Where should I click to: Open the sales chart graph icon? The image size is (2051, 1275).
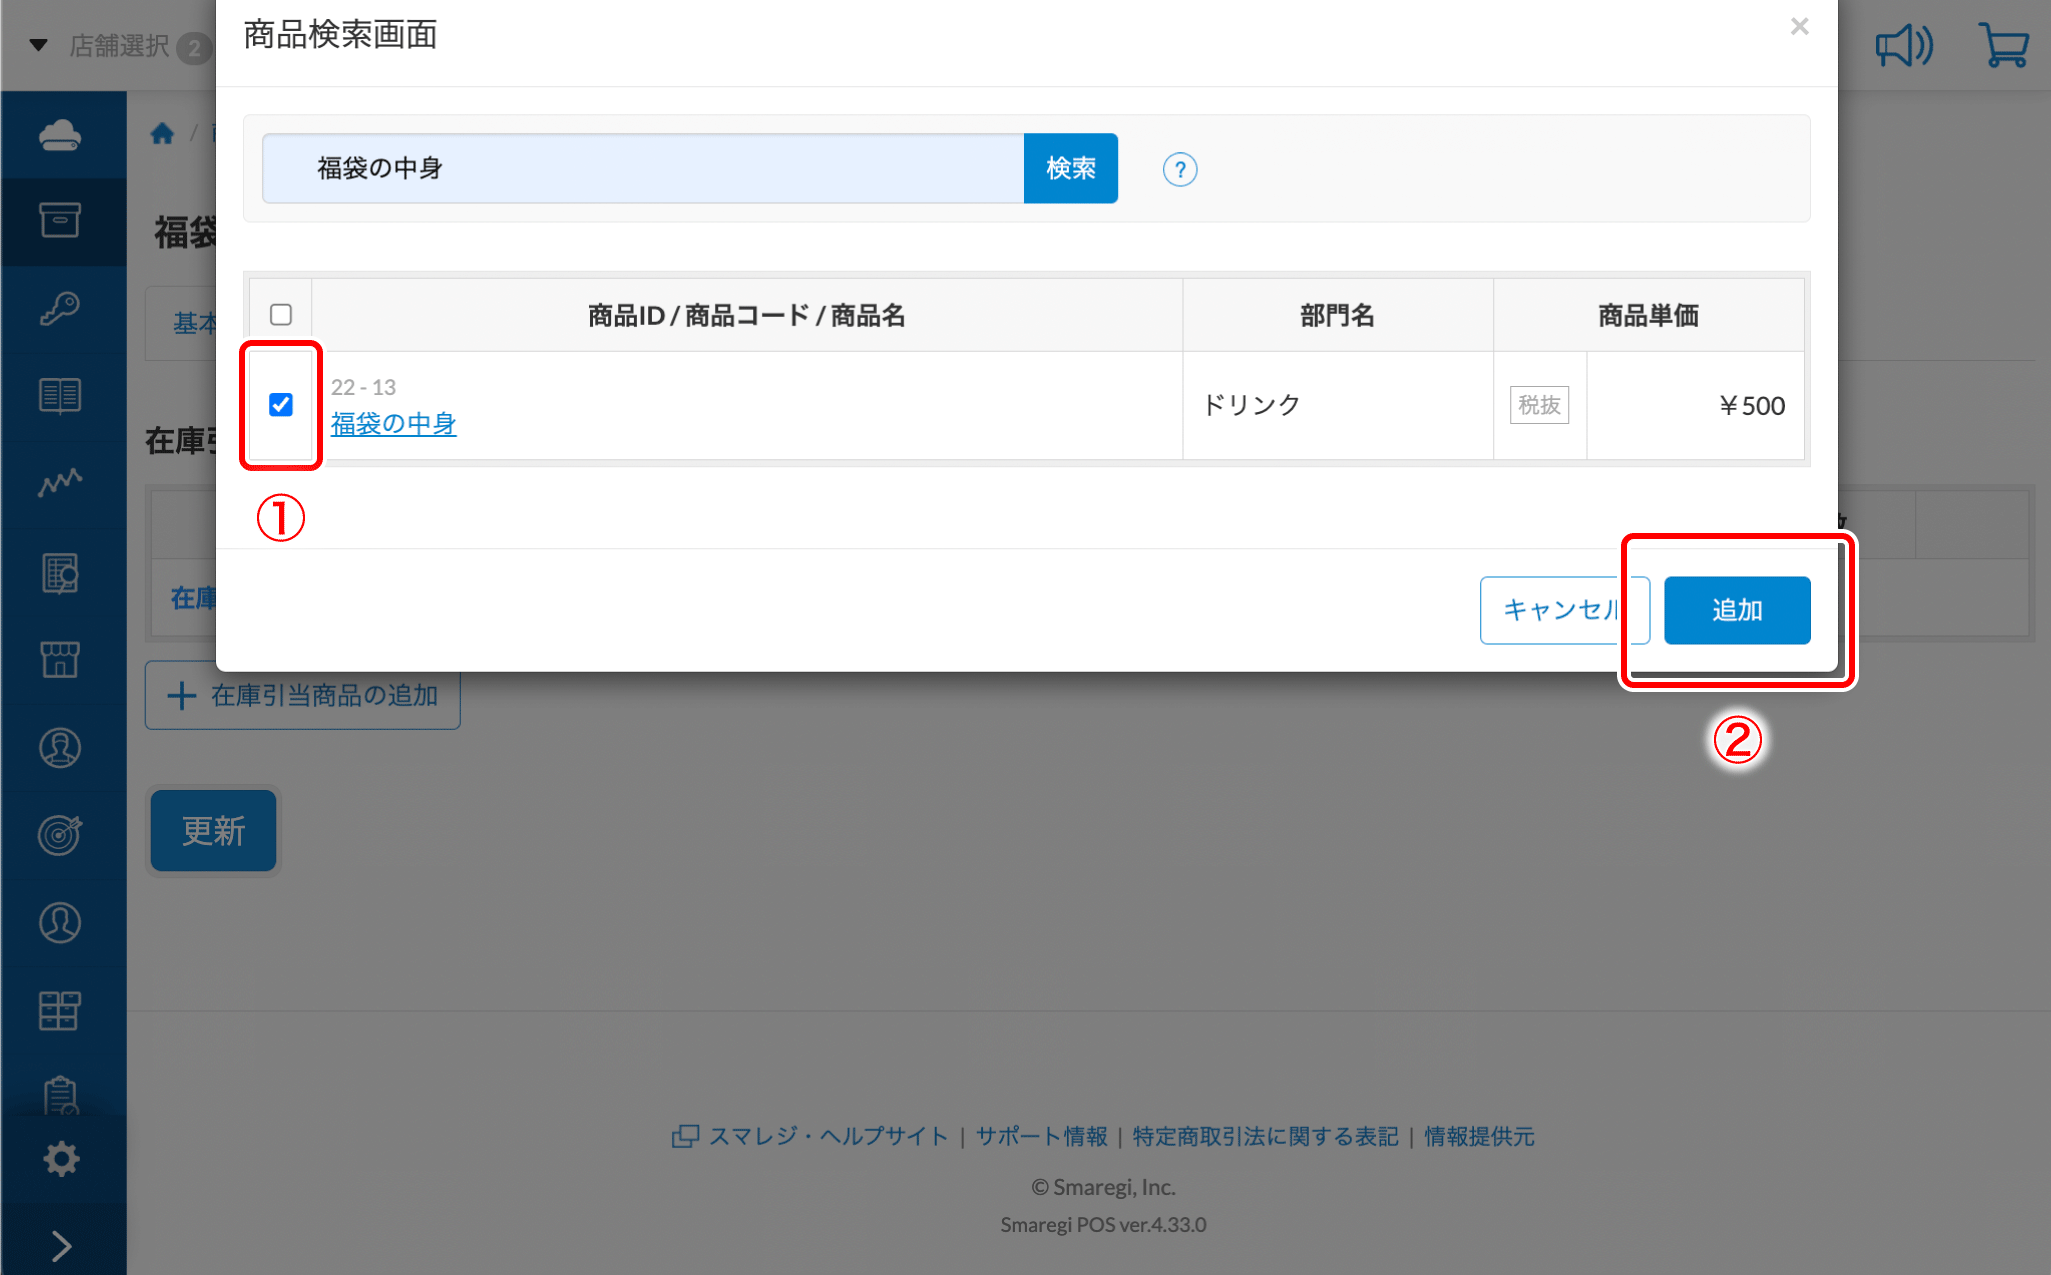click(x=60, y=483)
